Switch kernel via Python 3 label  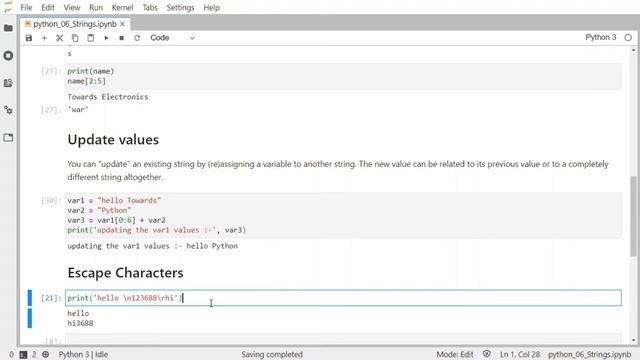click(600, 38)
